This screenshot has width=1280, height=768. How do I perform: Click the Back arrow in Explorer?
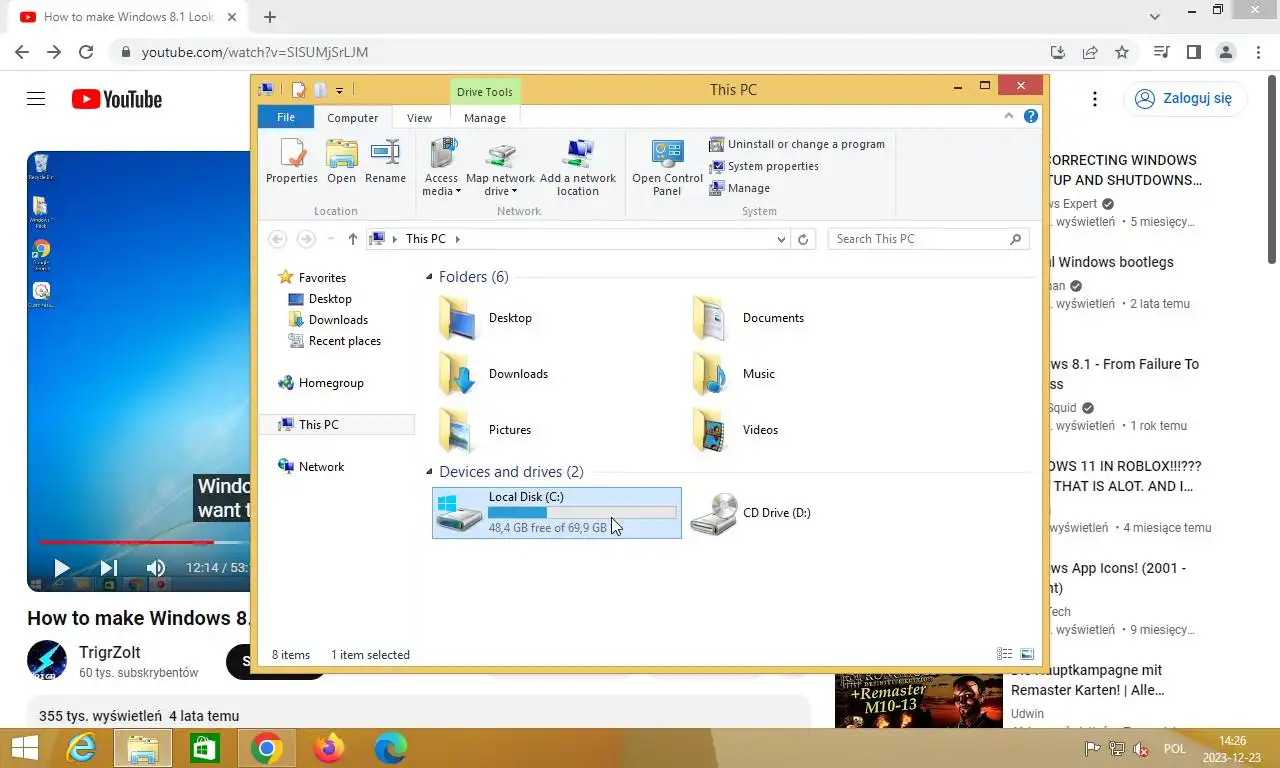coord(278,239)
